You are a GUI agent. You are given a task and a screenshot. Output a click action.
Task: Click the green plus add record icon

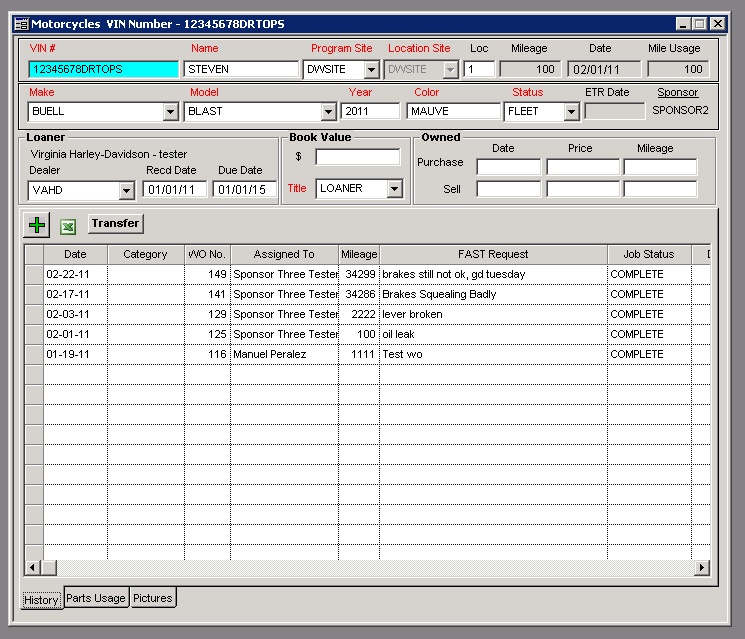(36, 226)
